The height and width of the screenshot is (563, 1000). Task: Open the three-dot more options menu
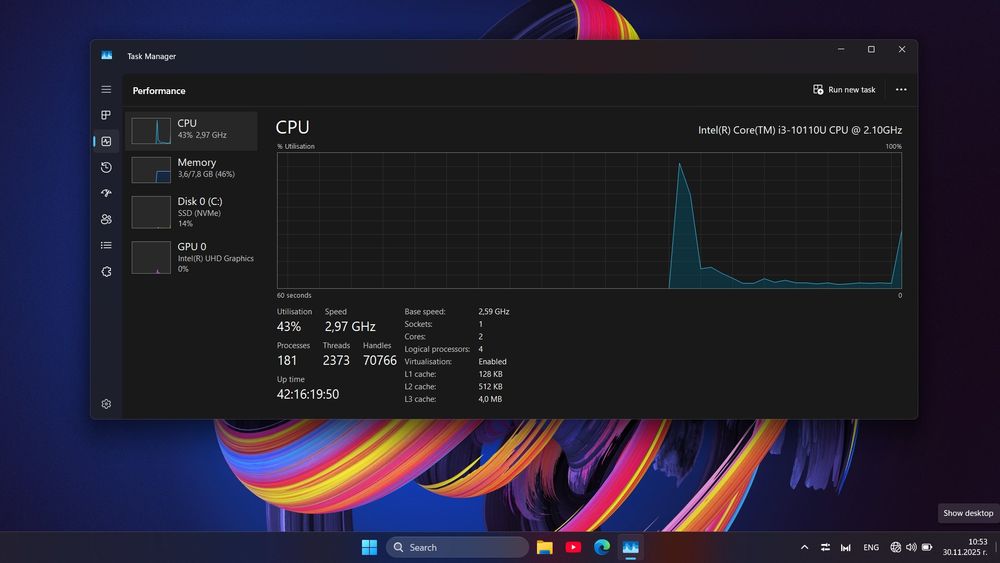click(x=901, y=89)
